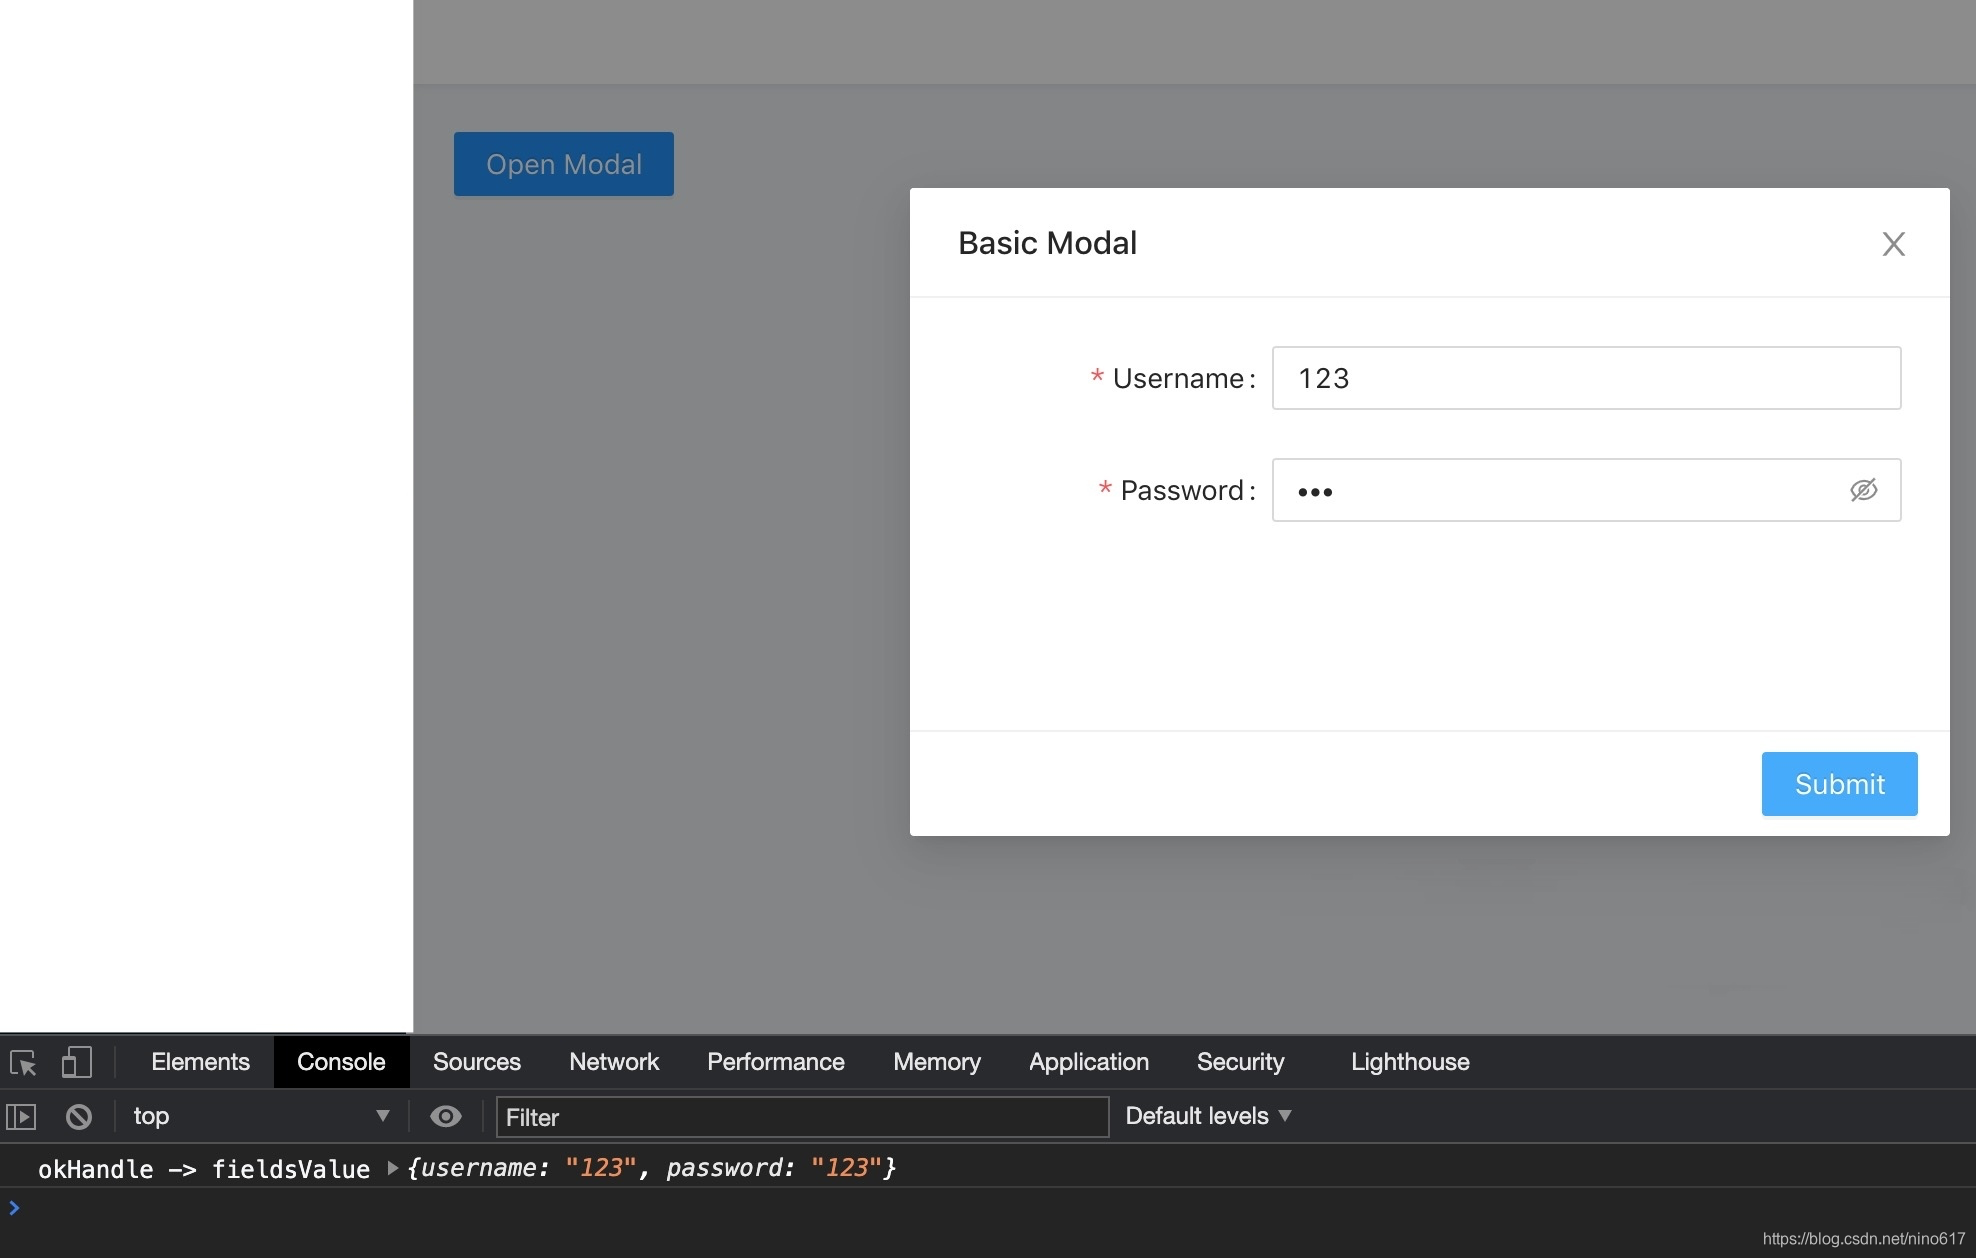Open the Sources panel
1976x1258 pixels.
coord(476,1062)
